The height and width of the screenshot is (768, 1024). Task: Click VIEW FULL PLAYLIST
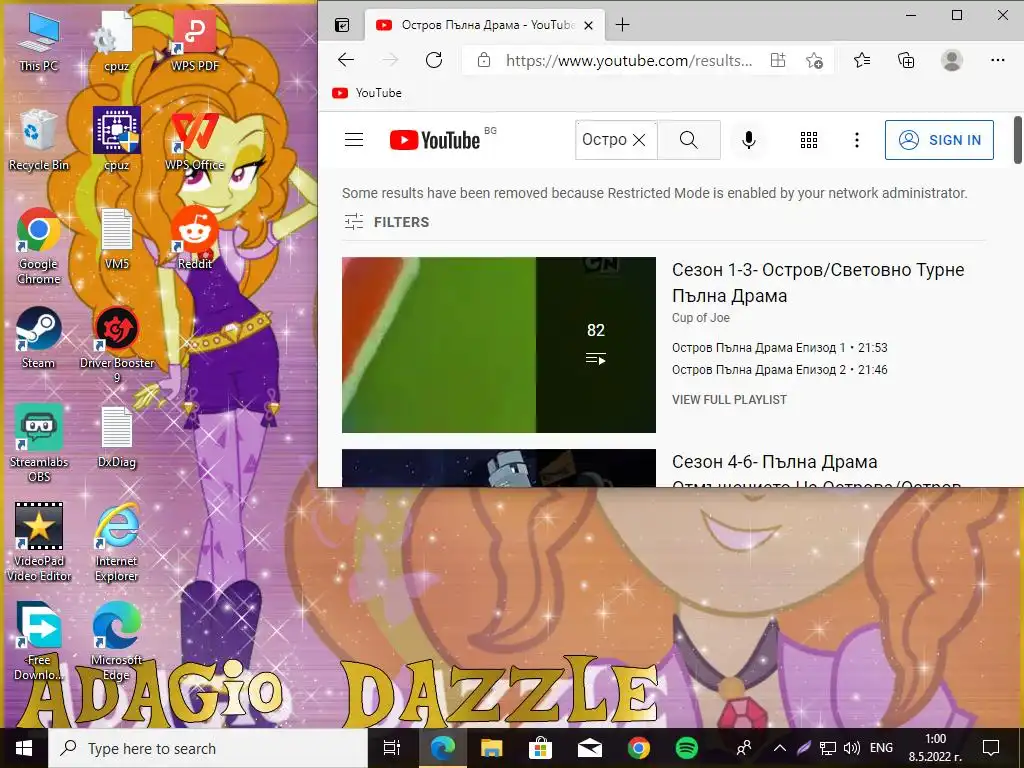coord(729,400)
